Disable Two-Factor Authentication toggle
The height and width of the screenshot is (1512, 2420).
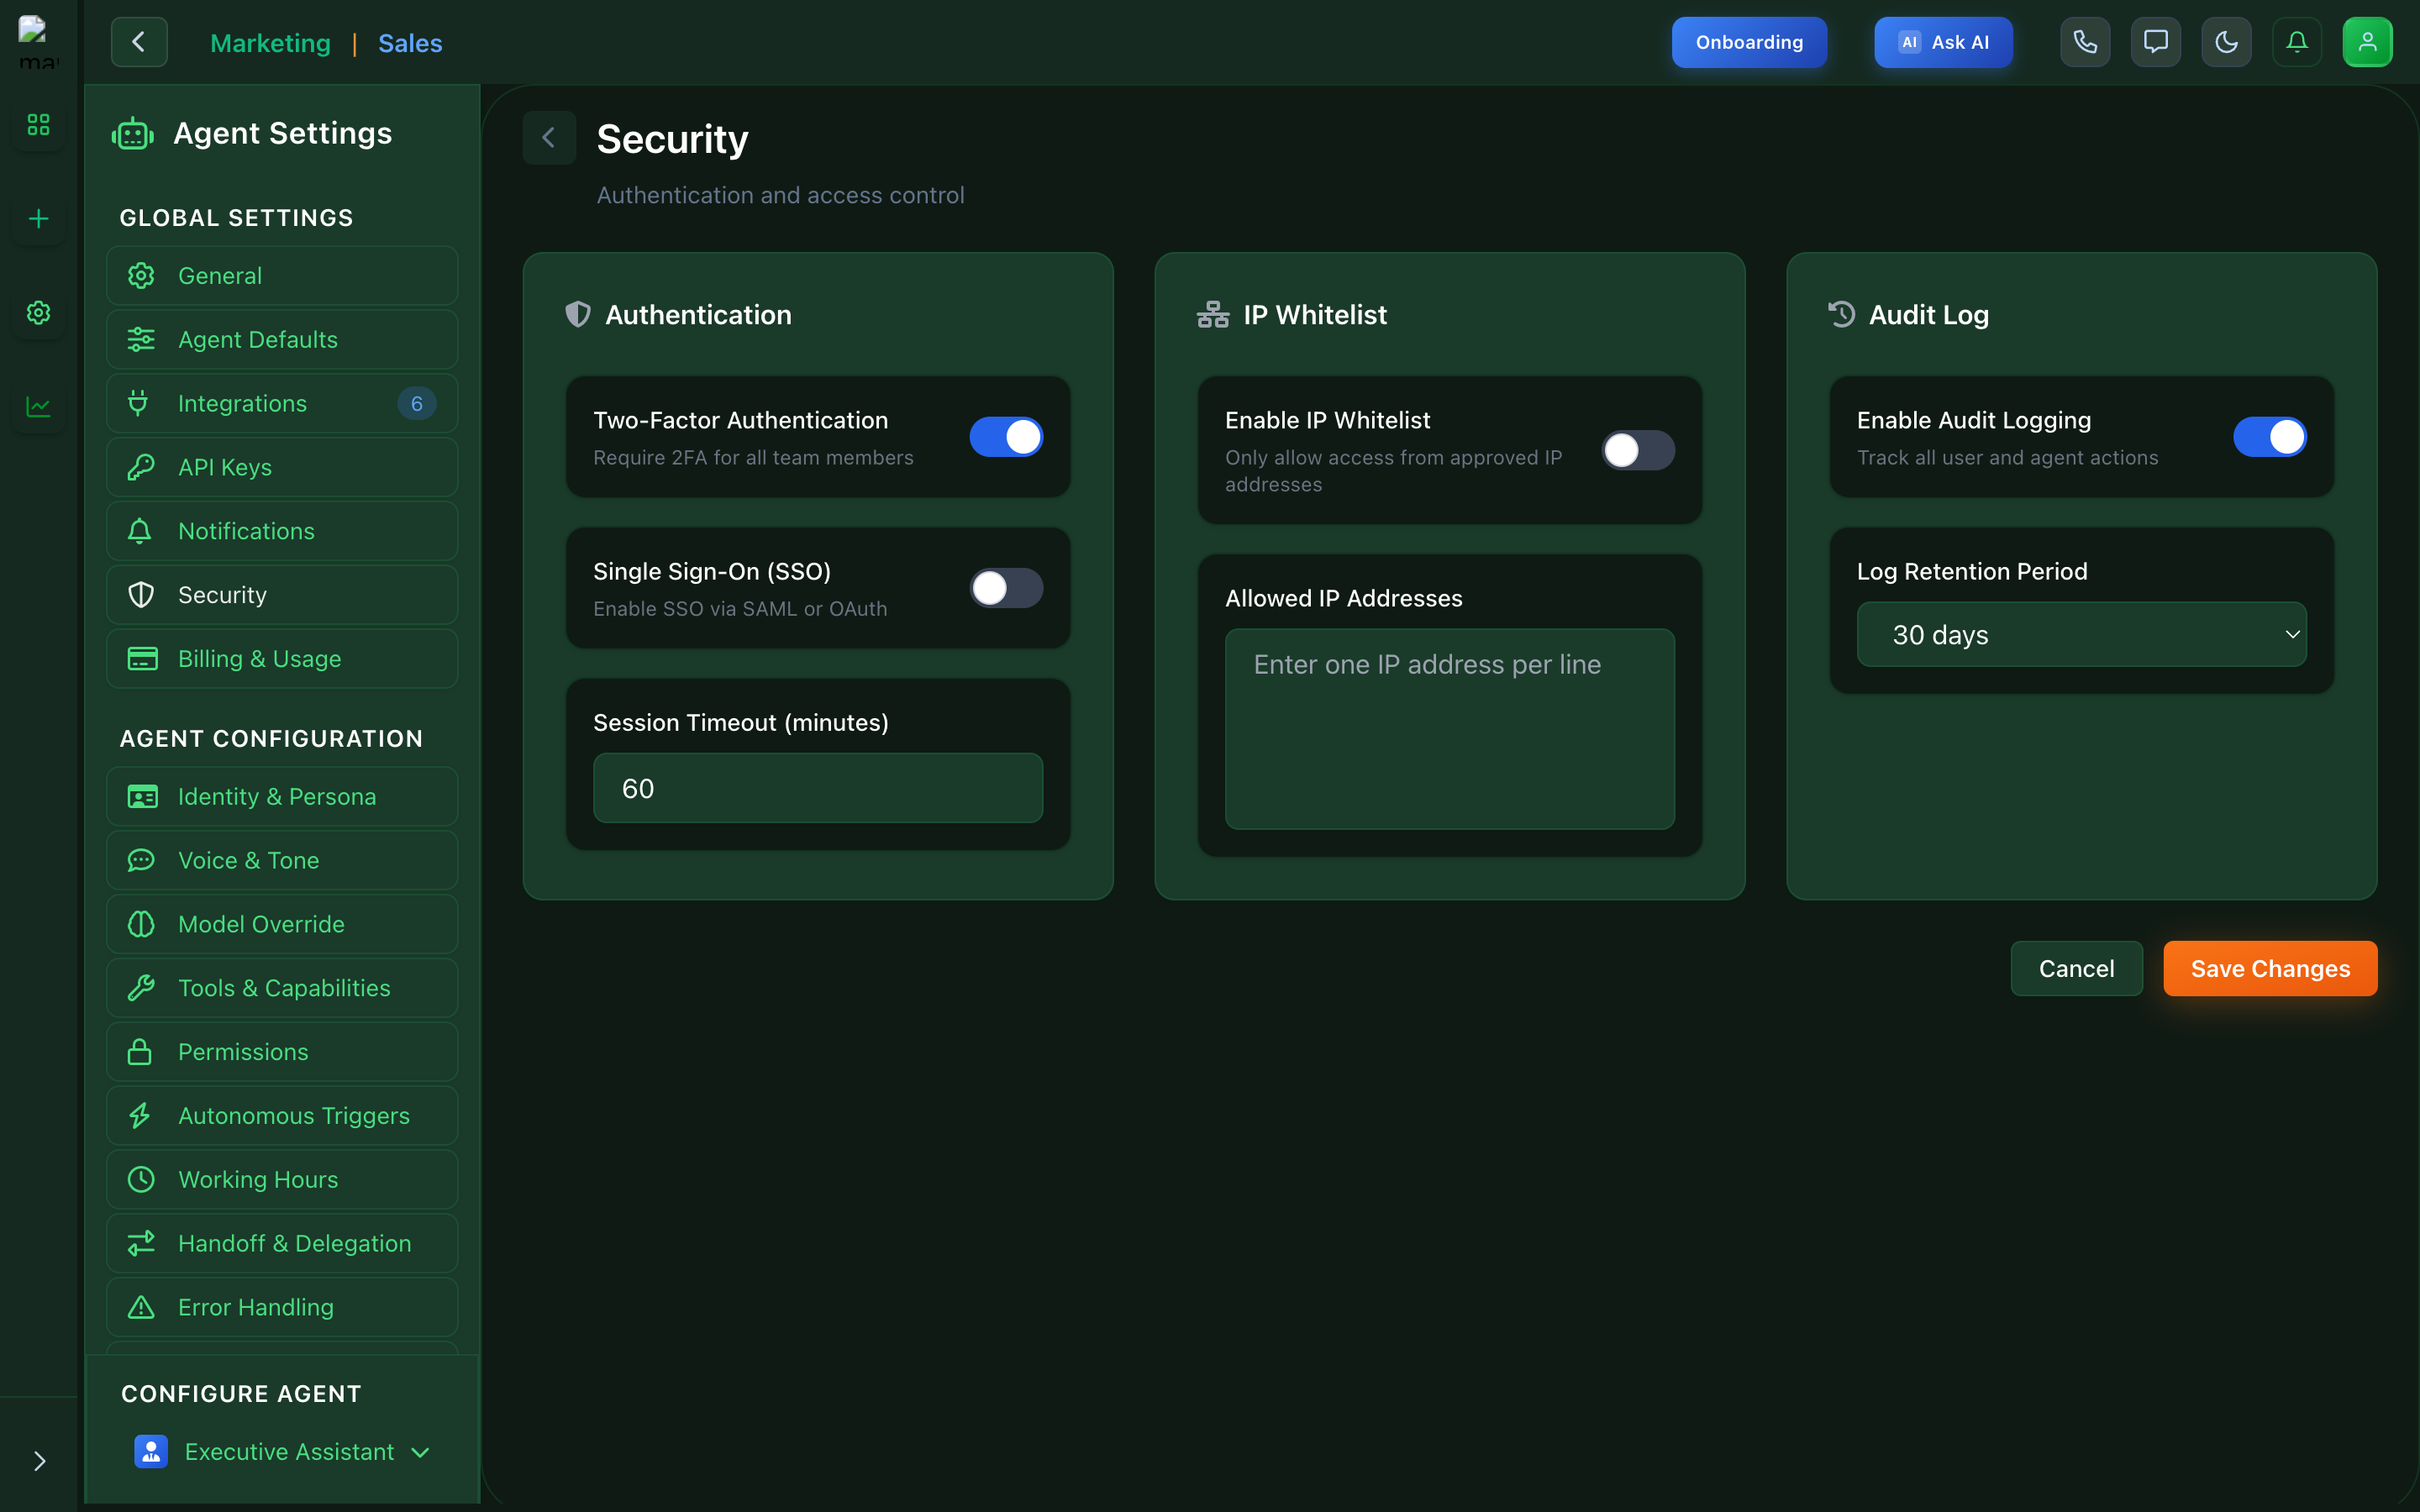point(1006,437)
